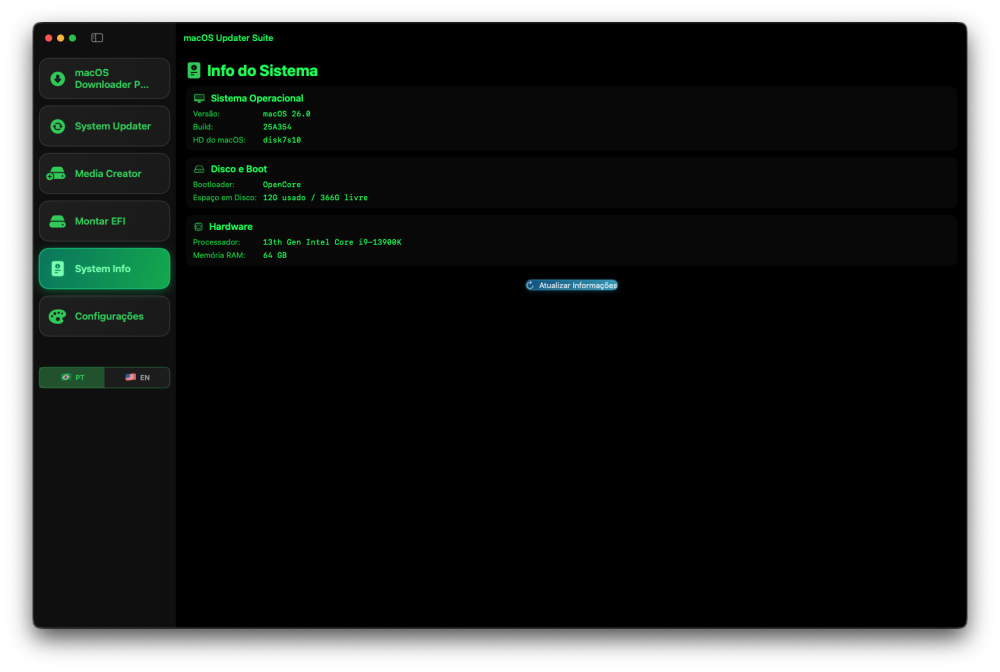Click the Hardware chip icon

(x=198, y=227)
